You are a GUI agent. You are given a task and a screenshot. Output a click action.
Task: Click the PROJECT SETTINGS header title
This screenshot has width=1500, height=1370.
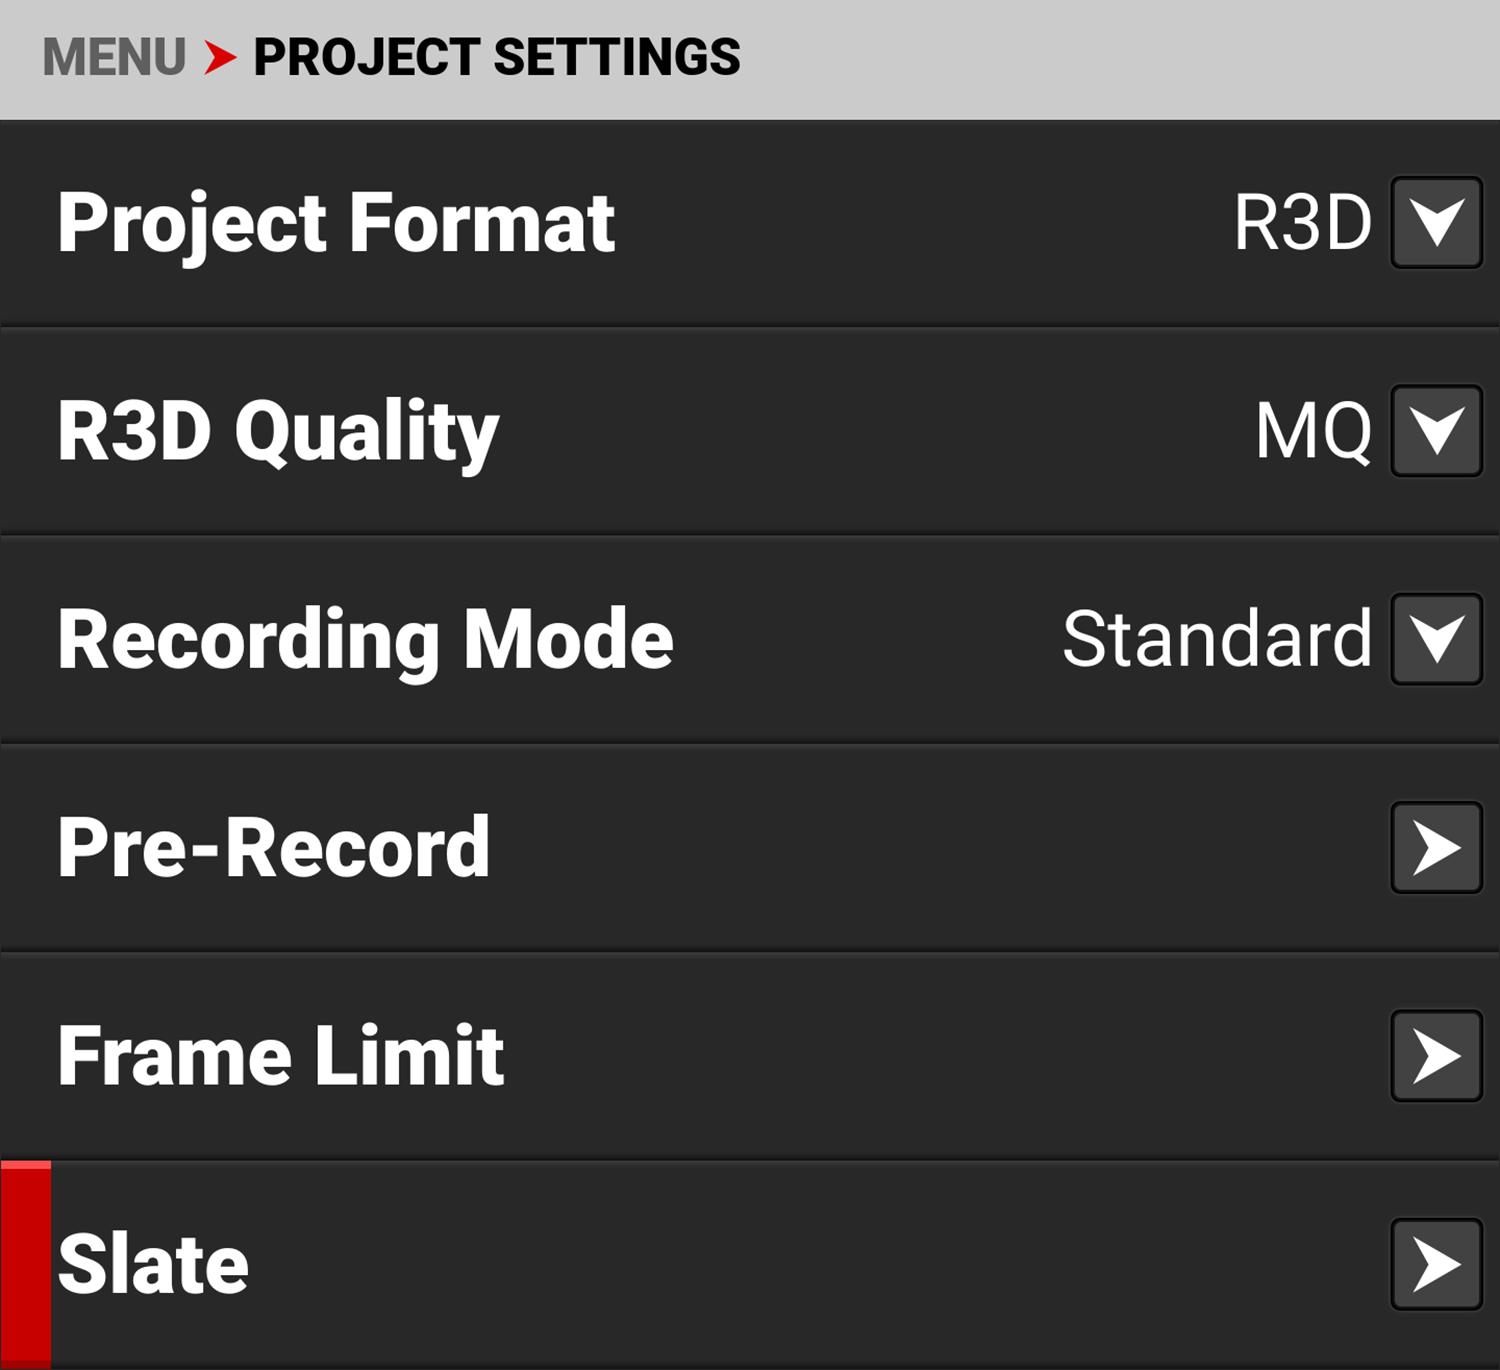tap(496, 57)
